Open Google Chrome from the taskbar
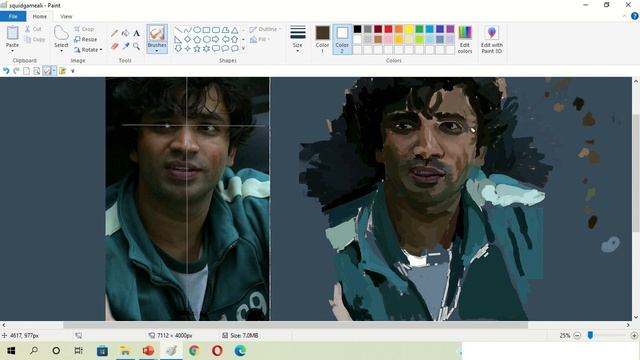 click(x=194, y=351)
